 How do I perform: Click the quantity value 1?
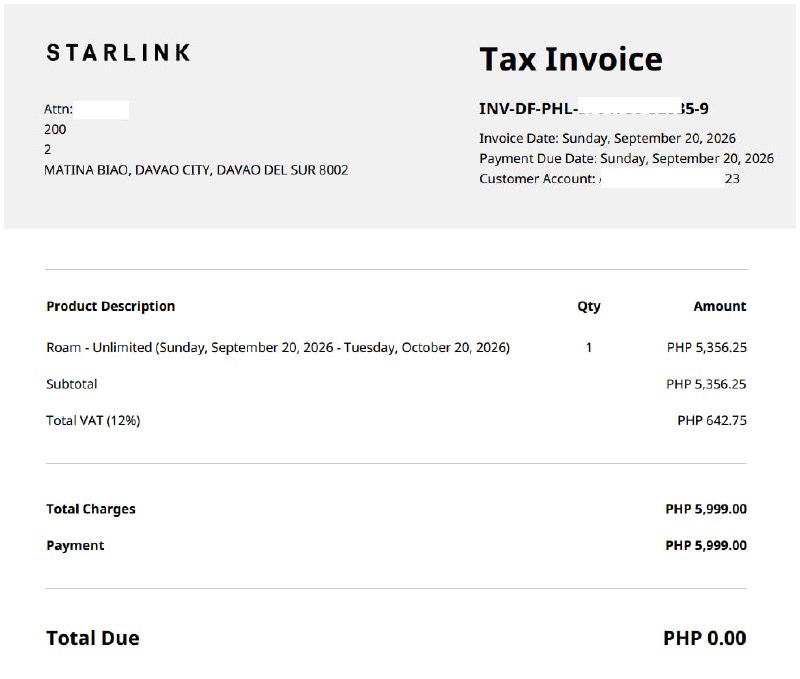(x=589, y=347)
